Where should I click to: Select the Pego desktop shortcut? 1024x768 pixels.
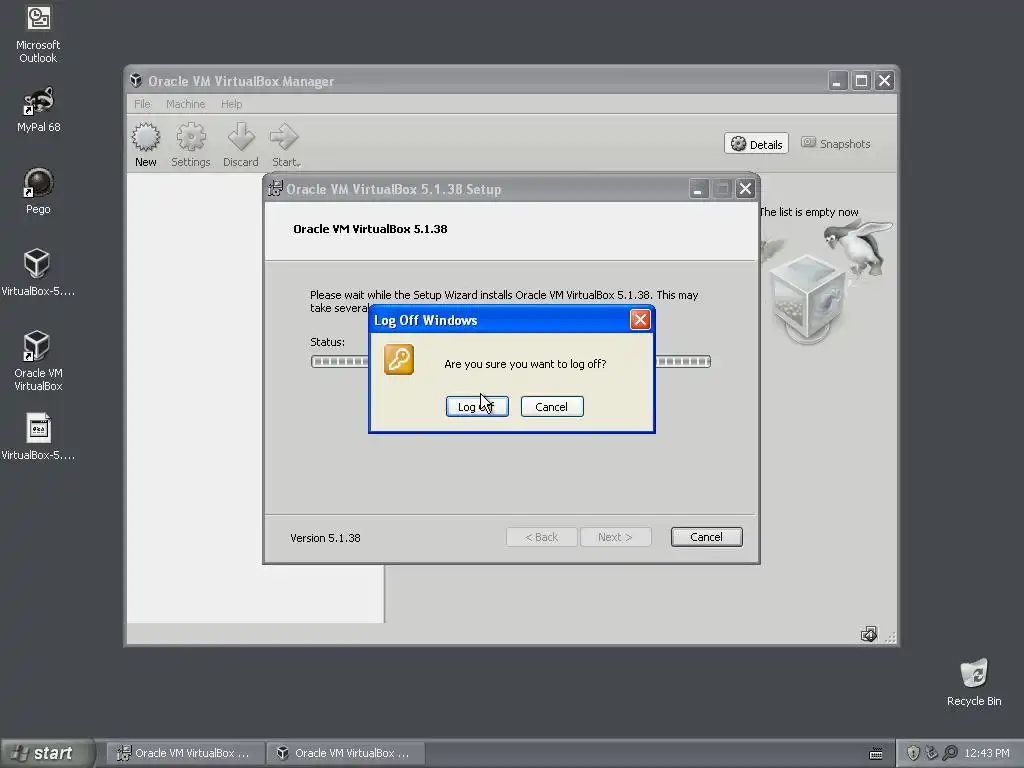[x=38, y=191]
